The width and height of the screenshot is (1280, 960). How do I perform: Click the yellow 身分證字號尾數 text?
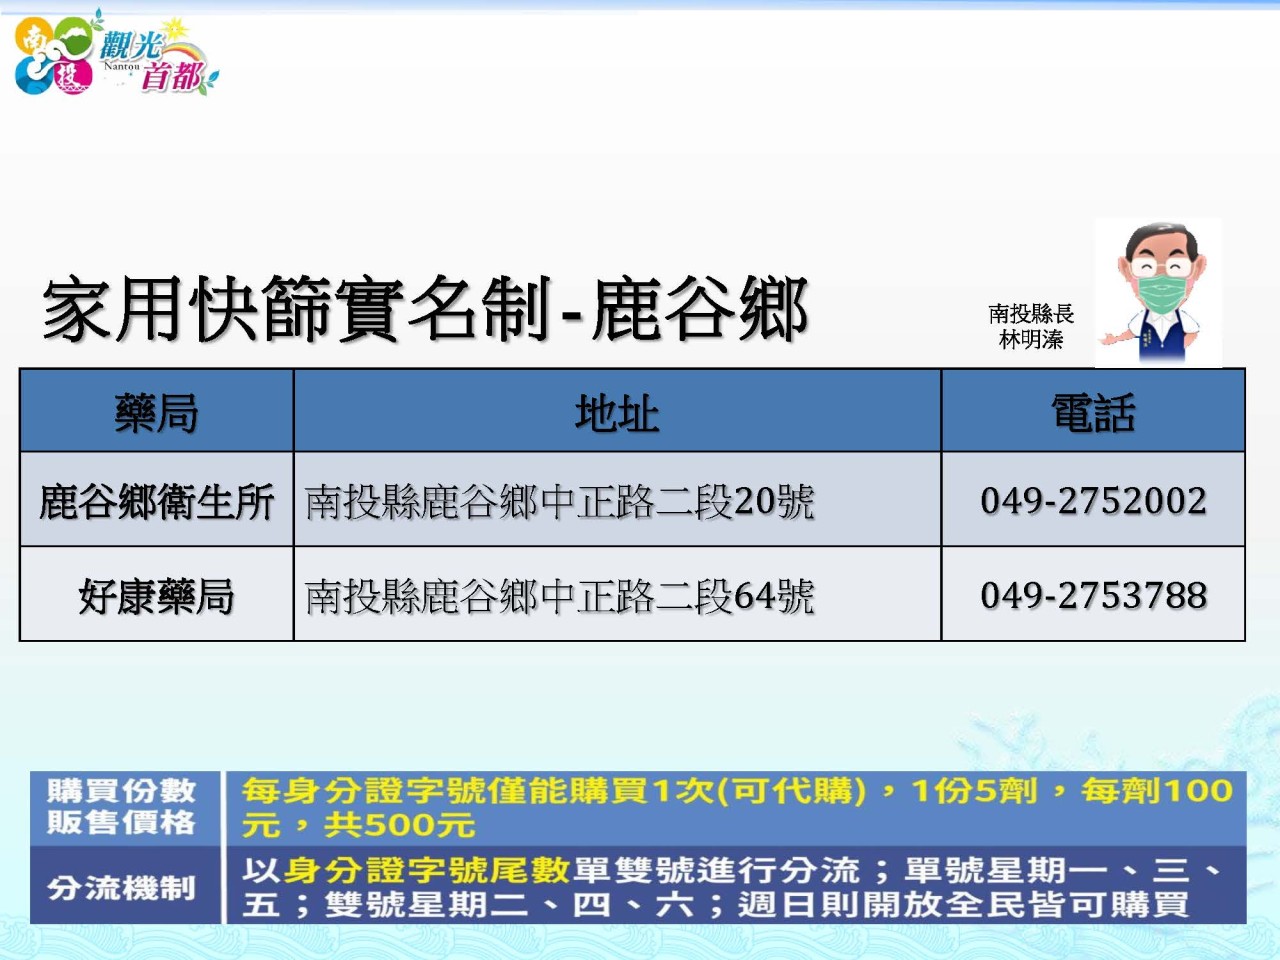(427, 870)
